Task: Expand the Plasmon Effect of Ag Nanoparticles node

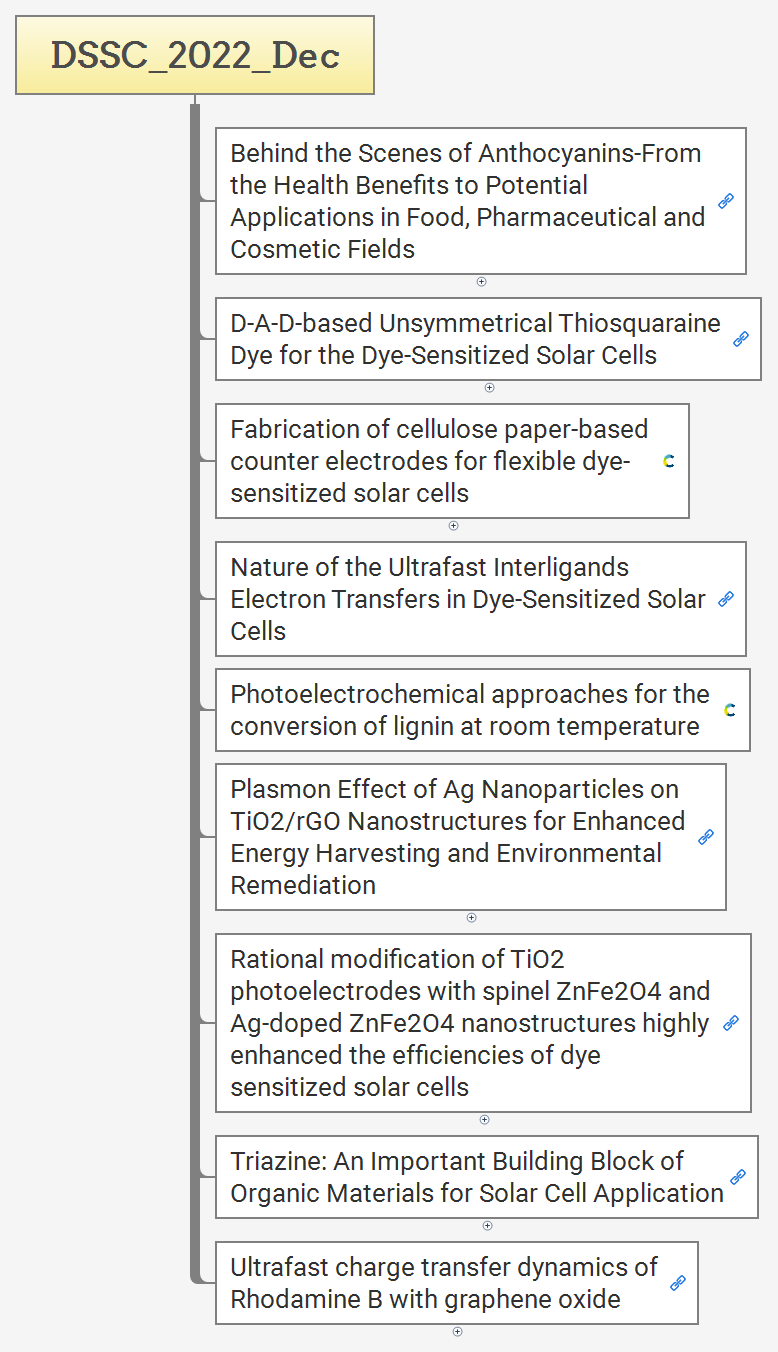Action: (472, 918)
